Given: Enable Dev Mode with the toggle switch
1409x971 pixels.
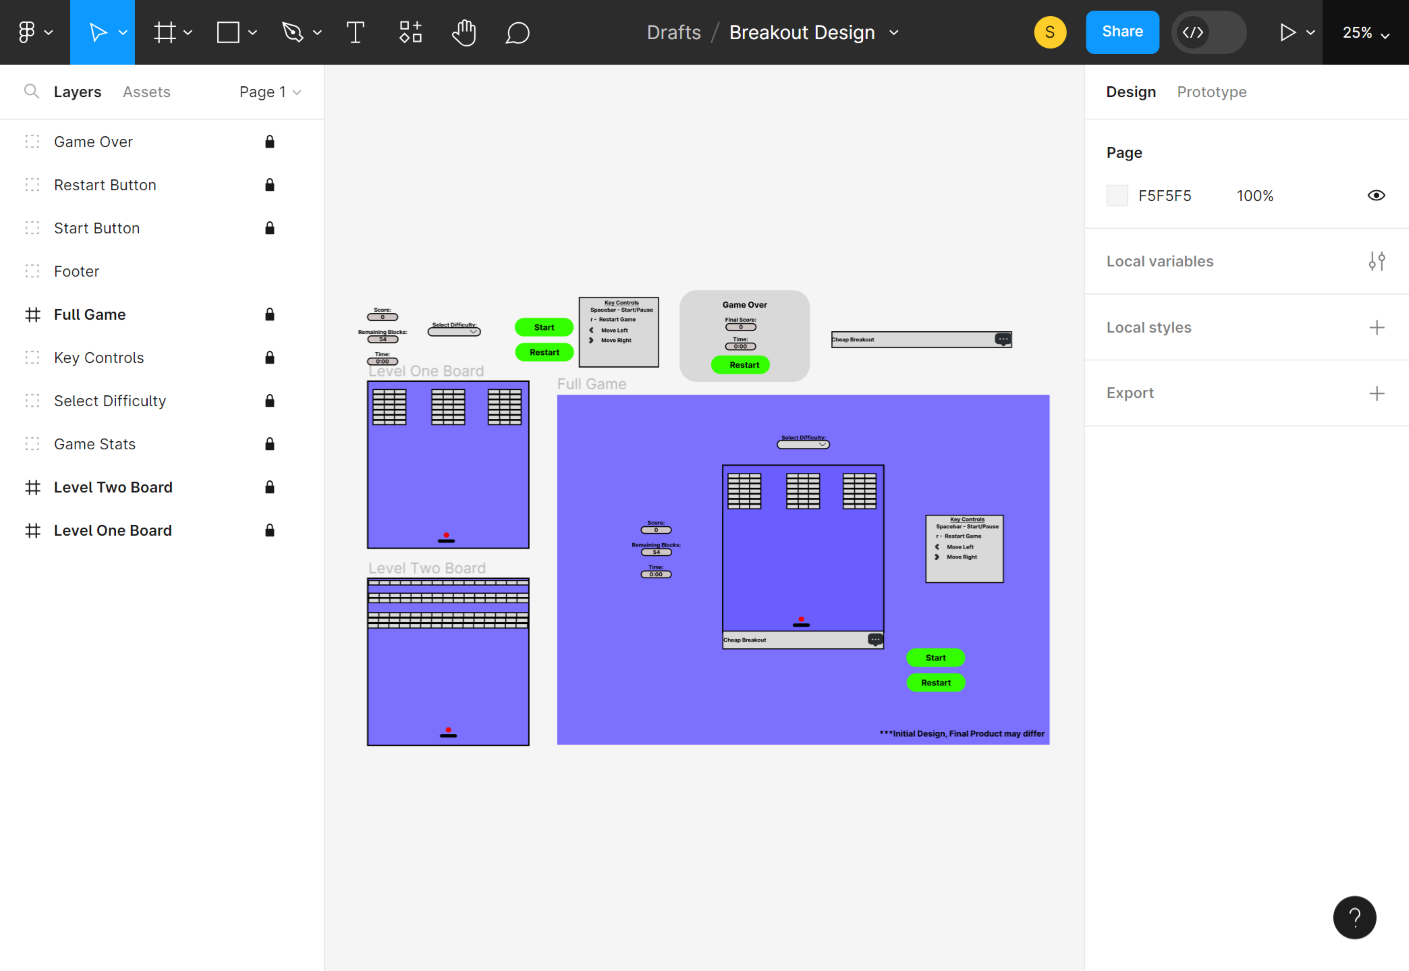Looking at the screenshot, I should (x=1207, y=32).
